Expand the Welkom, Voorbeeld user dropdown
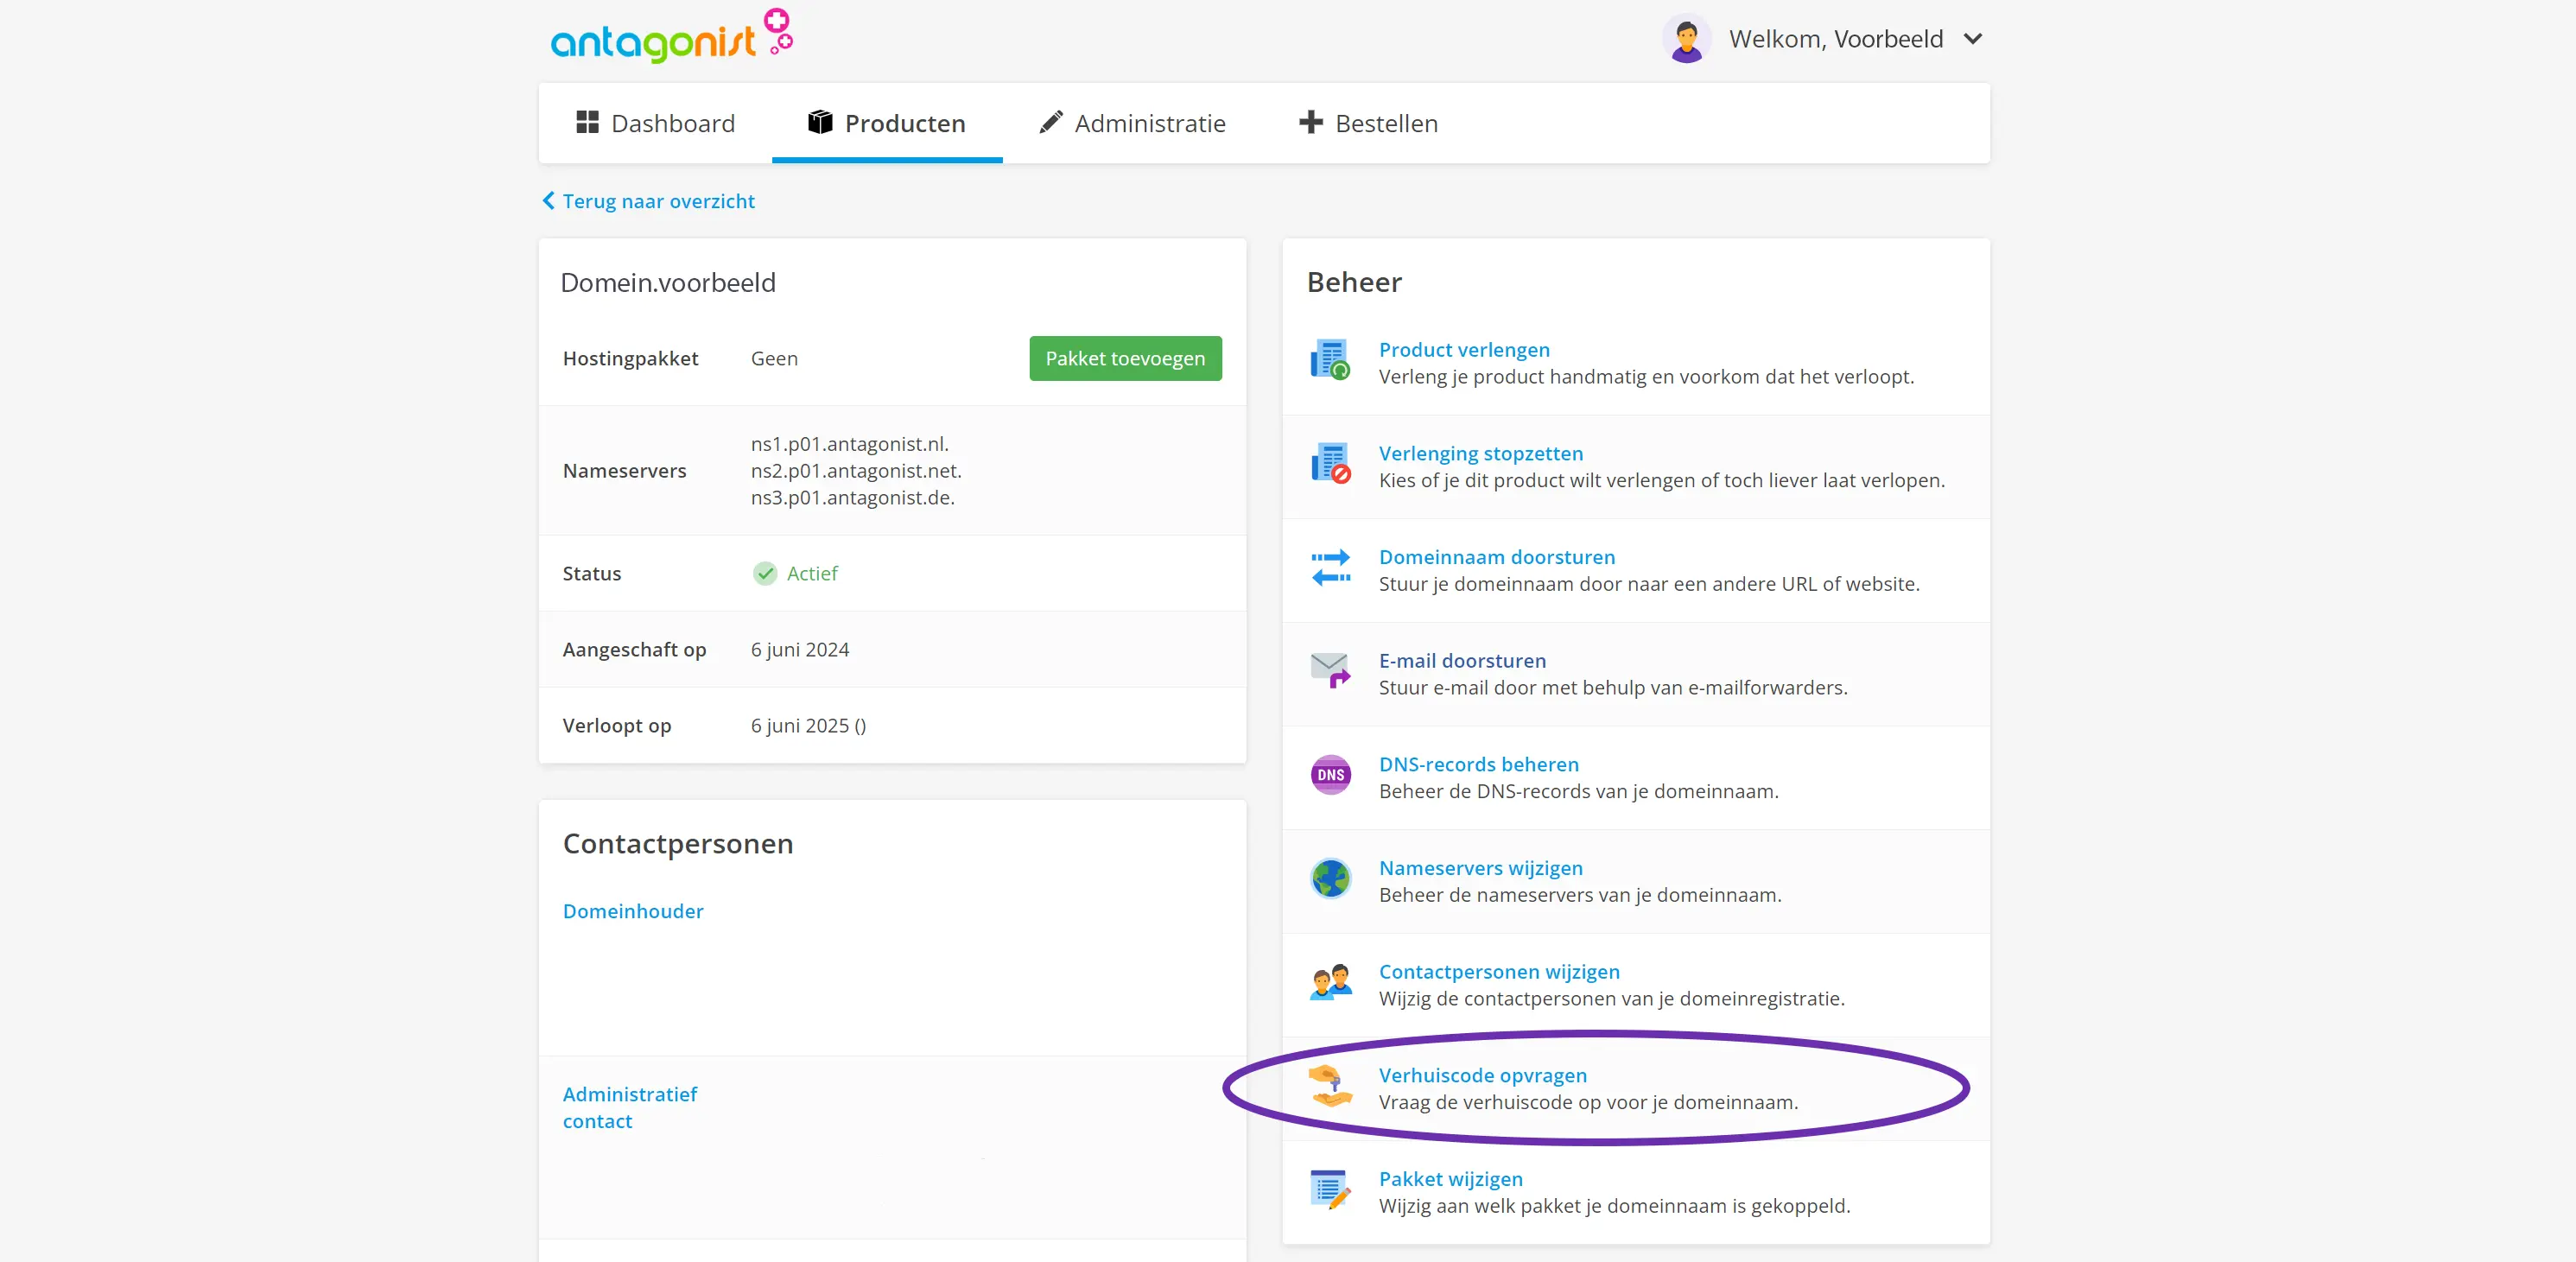 (1972, 39)
